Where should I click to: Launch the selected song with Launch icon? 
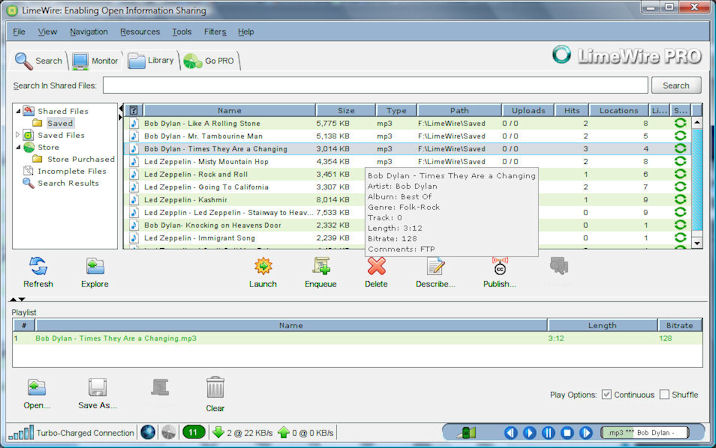[x=263, y=266]
